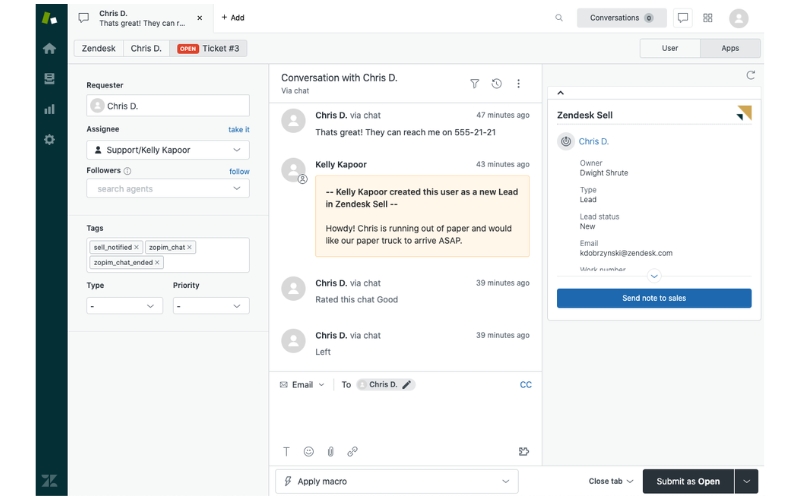The height and width of the screenshot is (500, 800).
Task: Remove the zopim_chat_ended tag
Action: (157, 262)
